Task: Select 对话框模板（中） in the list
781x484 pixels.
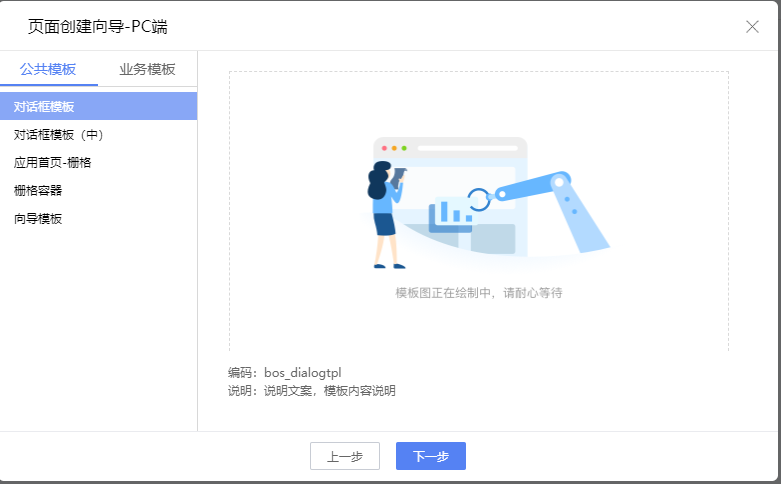Action: tap(99, 134)
